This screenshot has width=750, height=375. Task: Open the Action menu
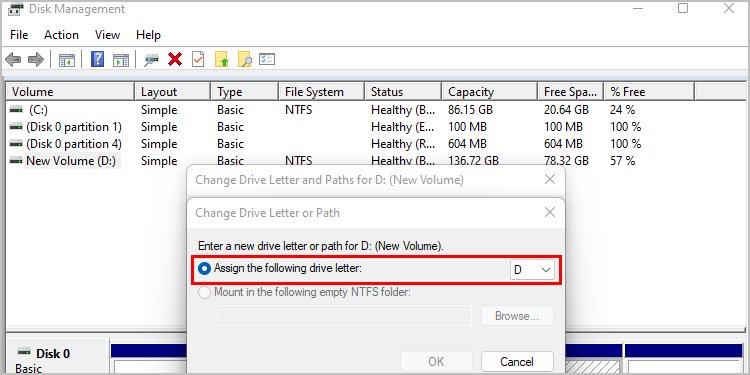pyautogui.click(x=61, y=35)
